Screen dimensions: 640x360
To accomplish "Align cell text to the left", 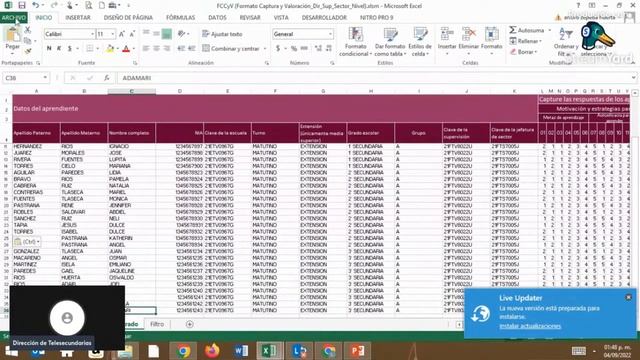I will coord(146,49).
